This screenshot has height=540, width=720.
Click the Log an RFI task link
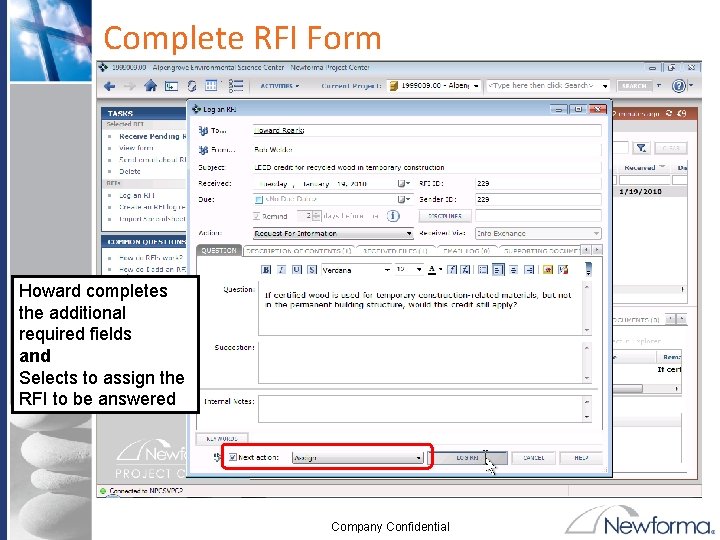(x=137, y=195)
